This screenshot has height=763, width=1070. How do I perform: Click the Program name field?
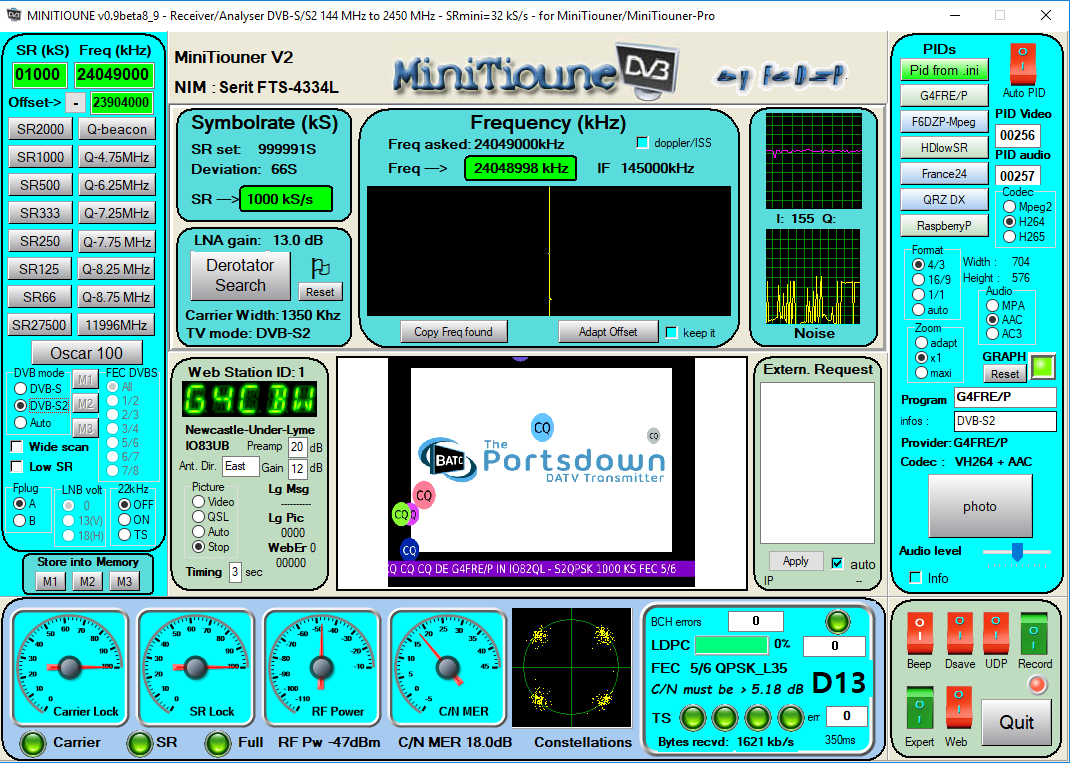tap(1004, 397)
